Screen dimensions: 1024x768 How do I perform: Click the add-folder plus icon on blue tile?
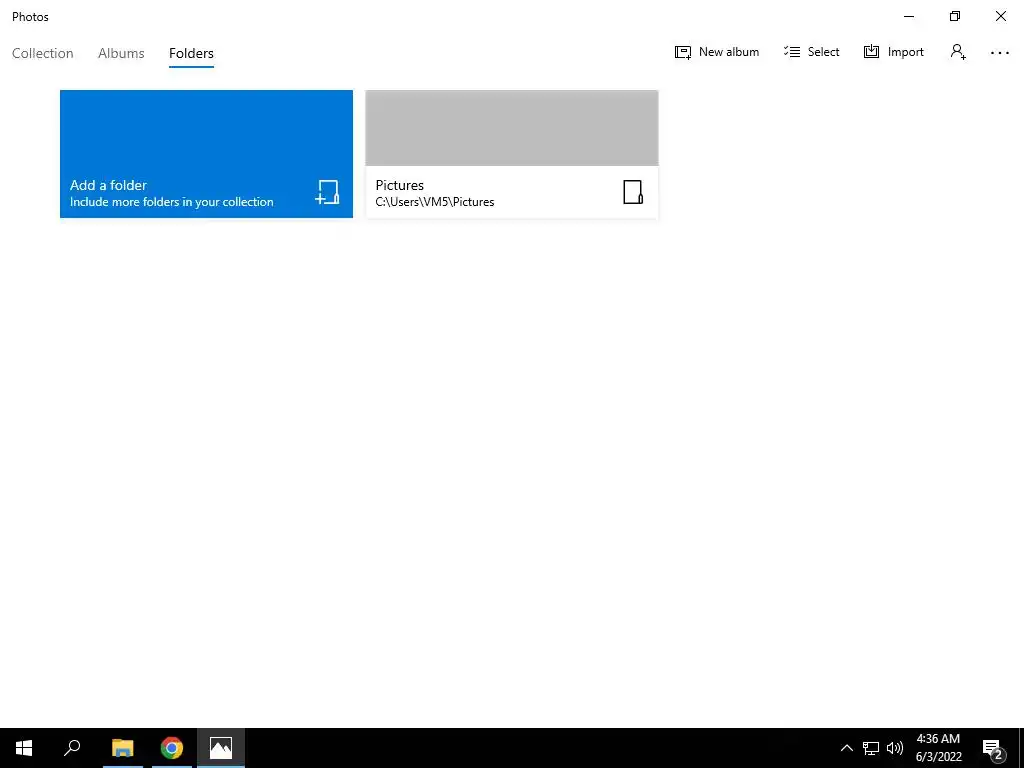[327, 192]
